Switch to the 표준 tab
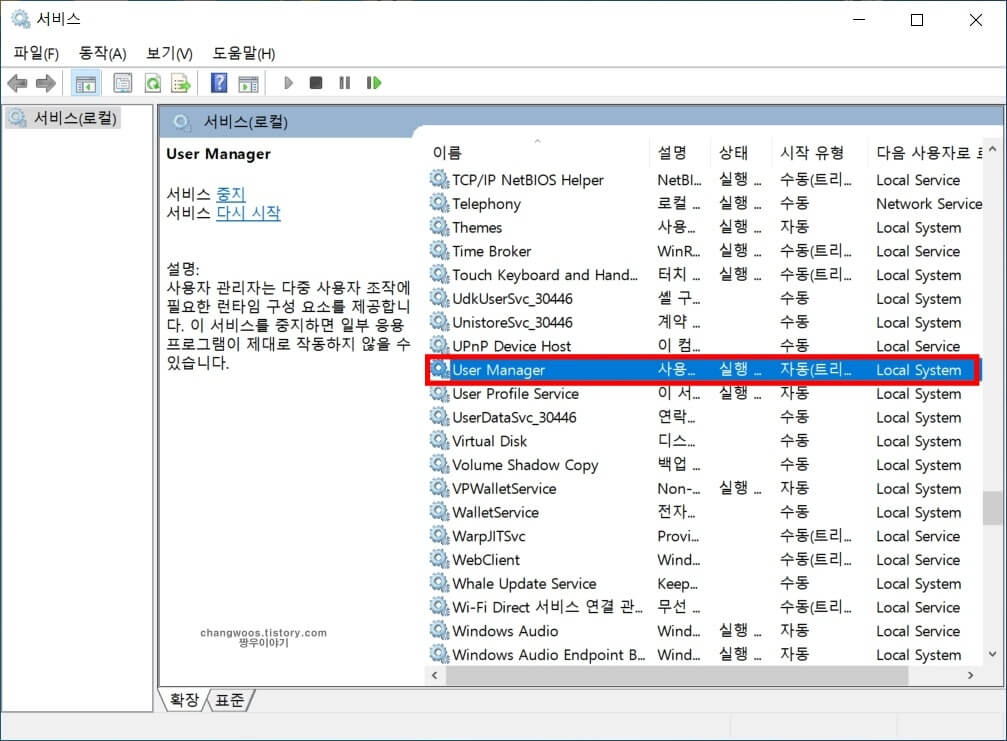The height and width of the screenshot is (741, 1007). [229, 700]
